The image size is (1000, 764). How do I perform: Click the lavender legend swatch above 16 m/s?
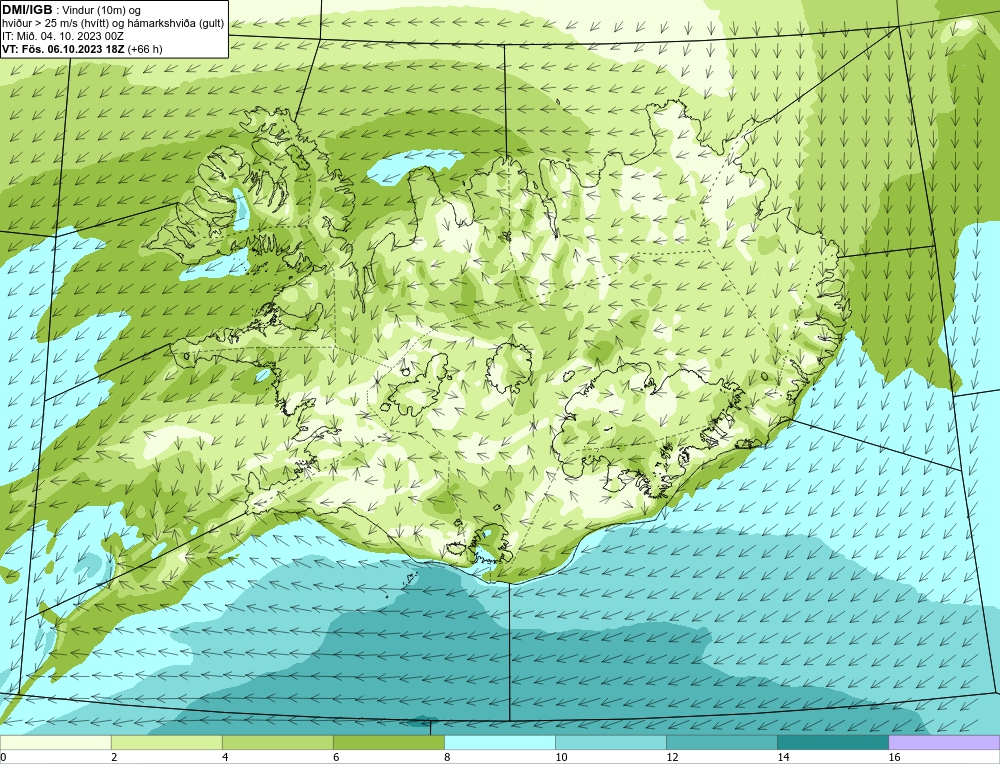click(944, 742)
